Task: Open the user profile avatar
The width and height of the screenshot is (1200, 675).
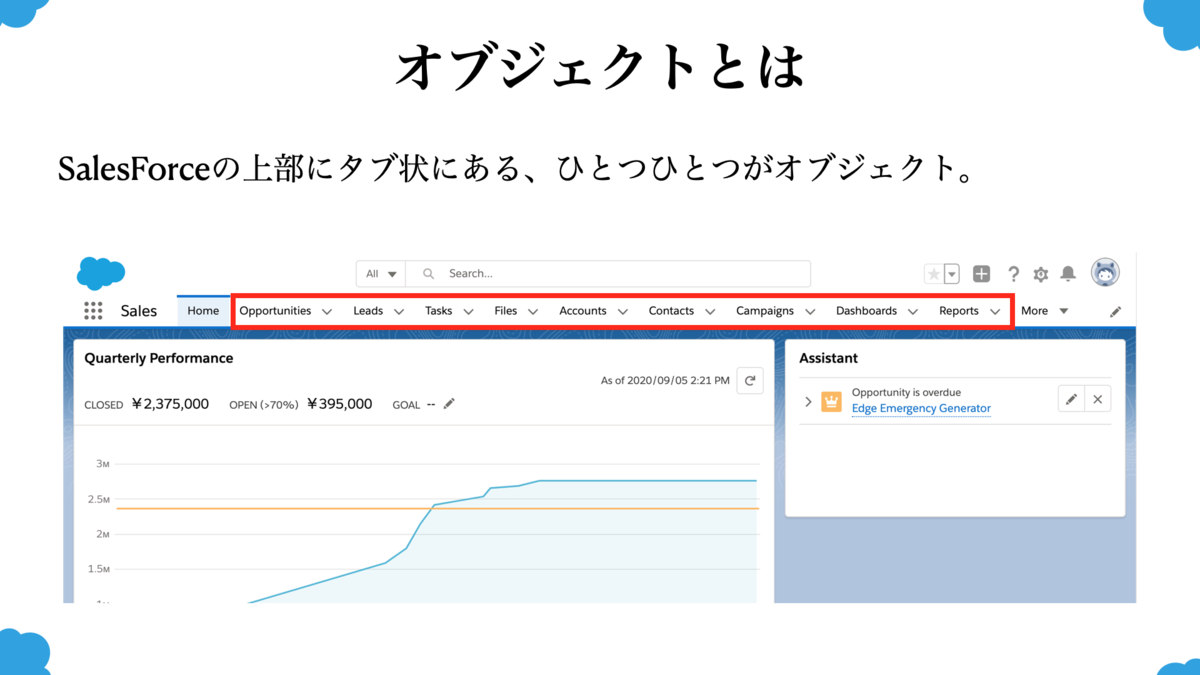Action: [1105, 272]
